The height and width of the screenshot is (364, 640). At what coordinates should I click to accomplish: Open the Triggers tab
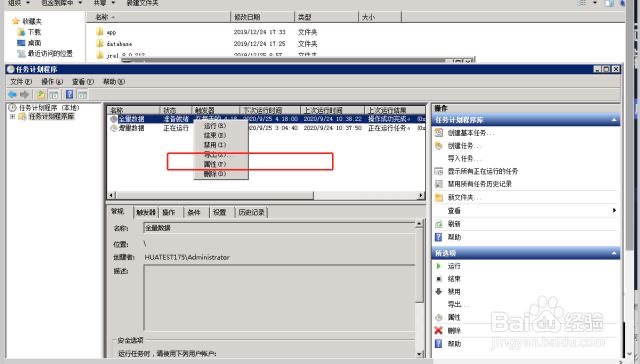coord(146,213)
